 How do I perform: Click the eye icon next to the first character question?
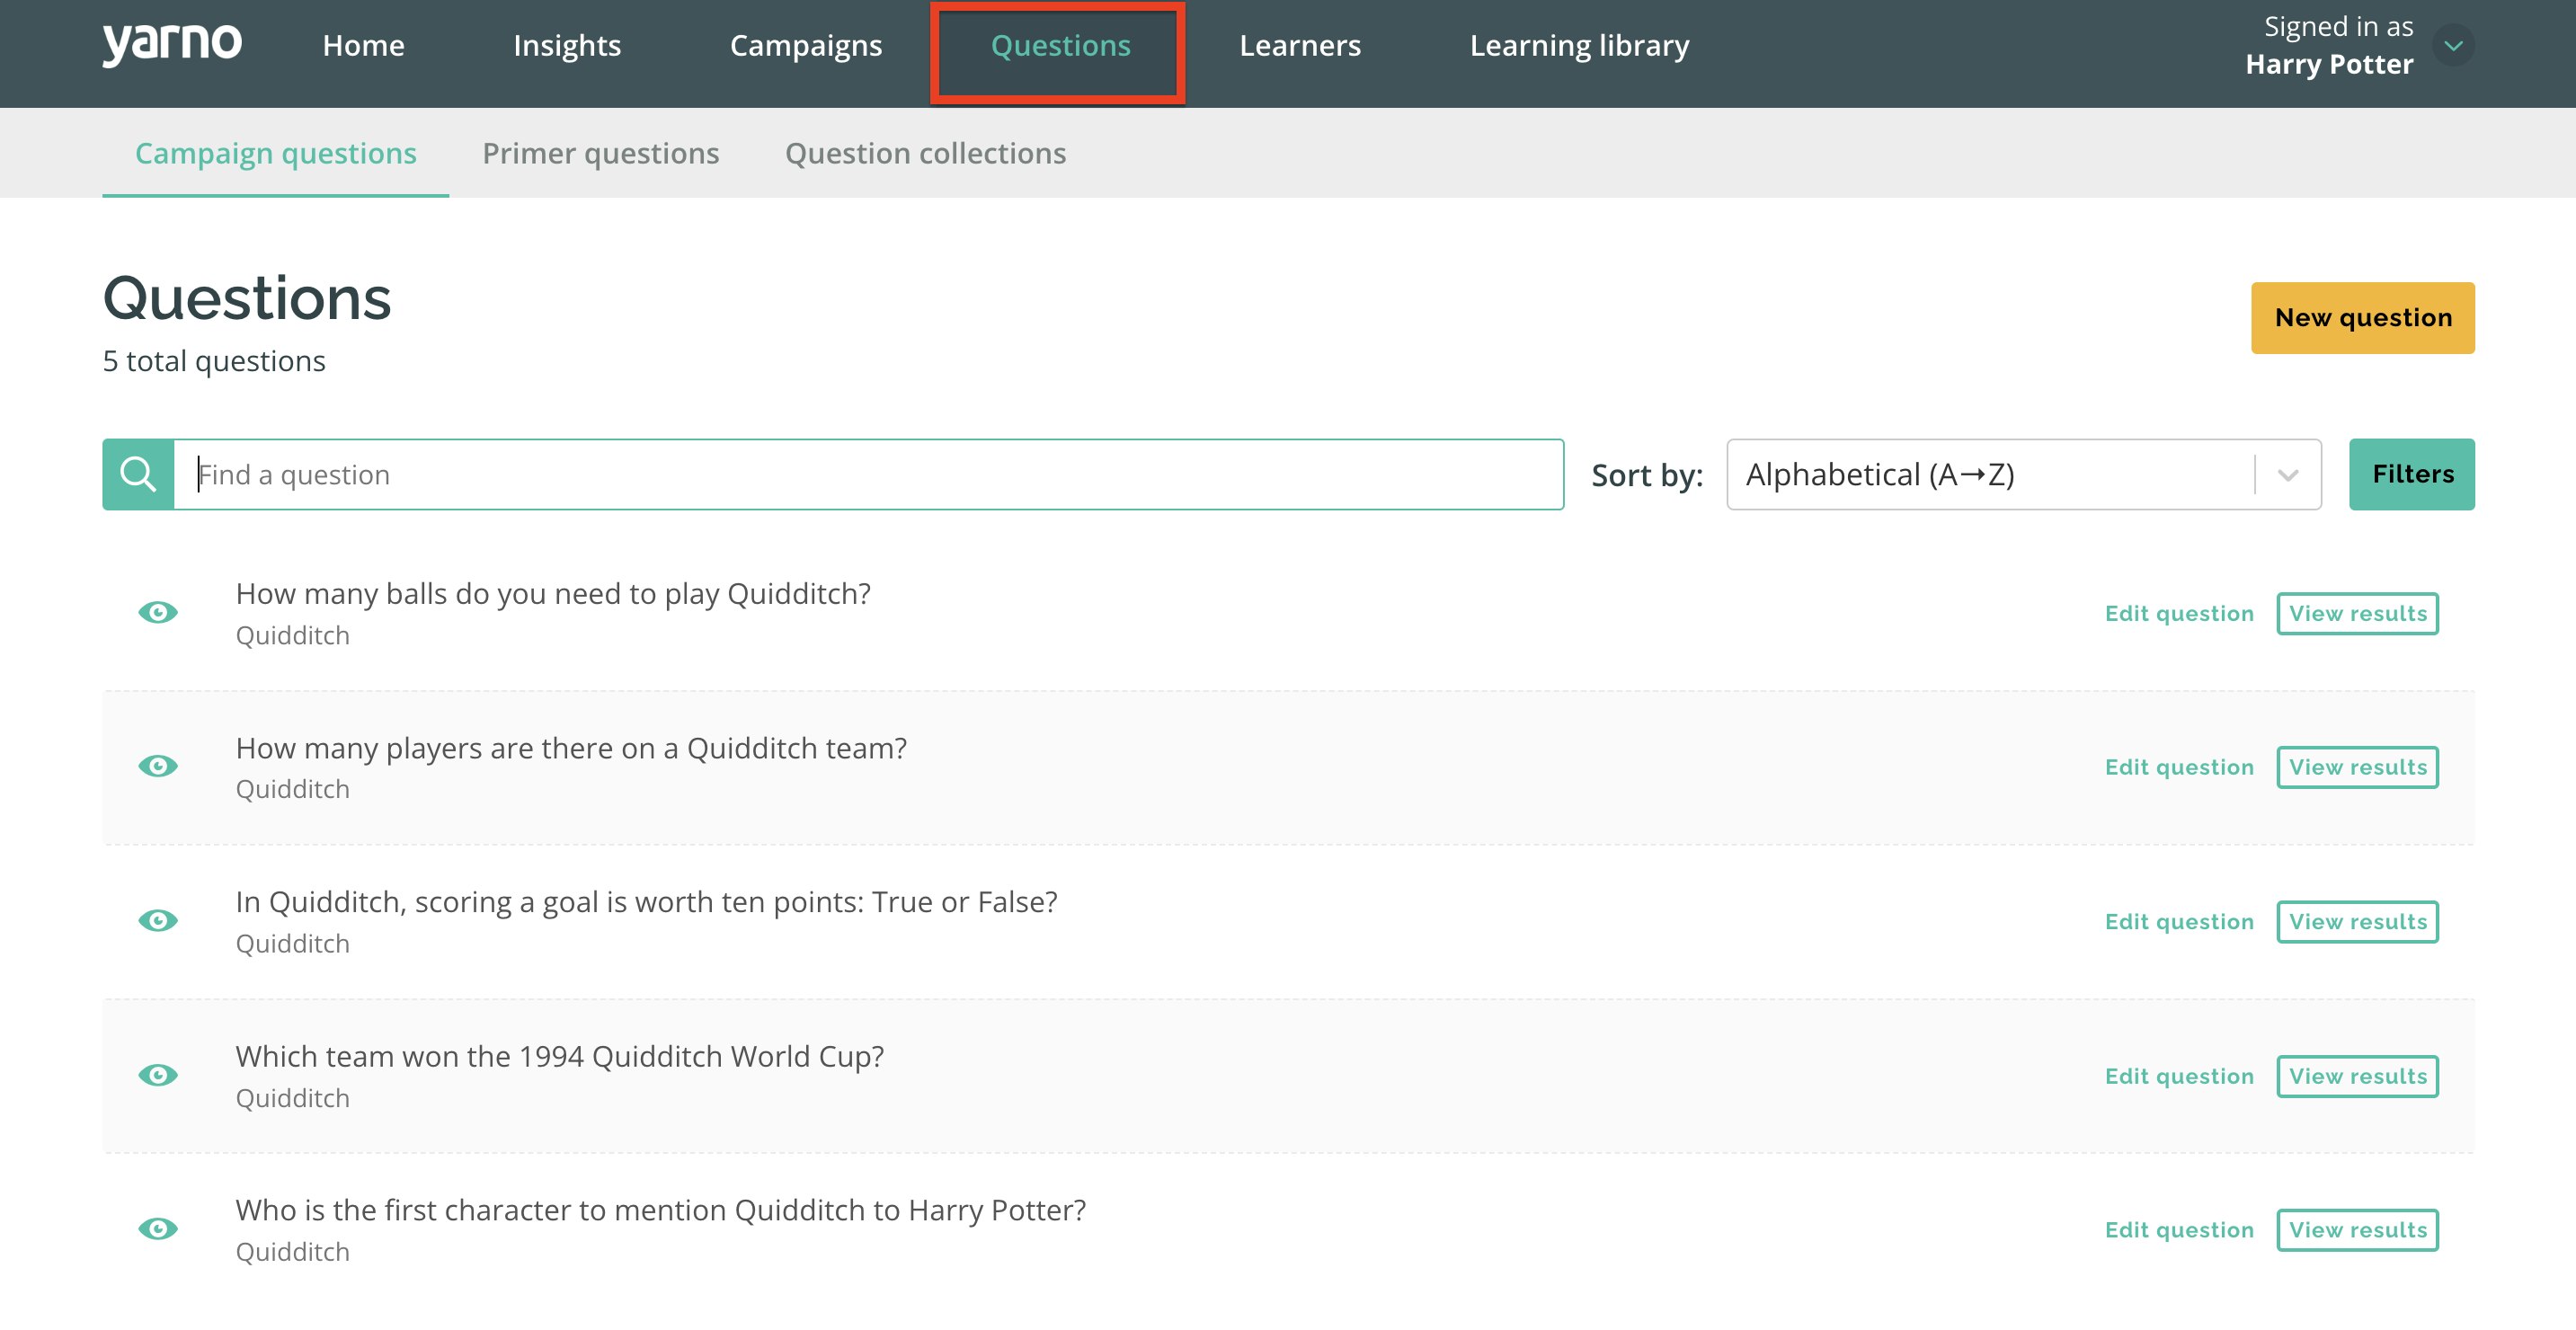pos(158,1228)
